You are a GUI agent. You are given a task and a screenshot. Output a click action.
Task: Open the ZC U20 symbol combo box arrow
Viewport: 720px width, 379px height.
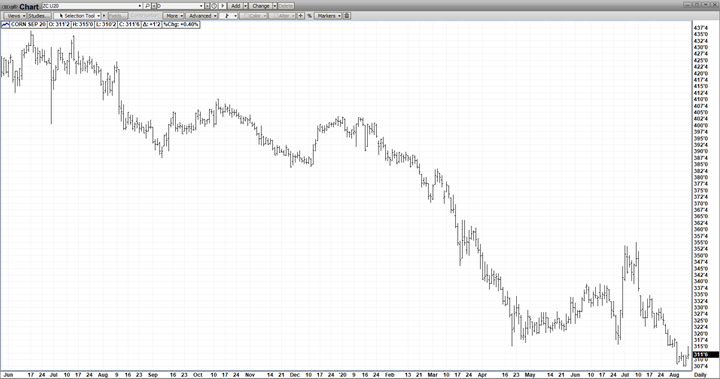coord(140,6)
